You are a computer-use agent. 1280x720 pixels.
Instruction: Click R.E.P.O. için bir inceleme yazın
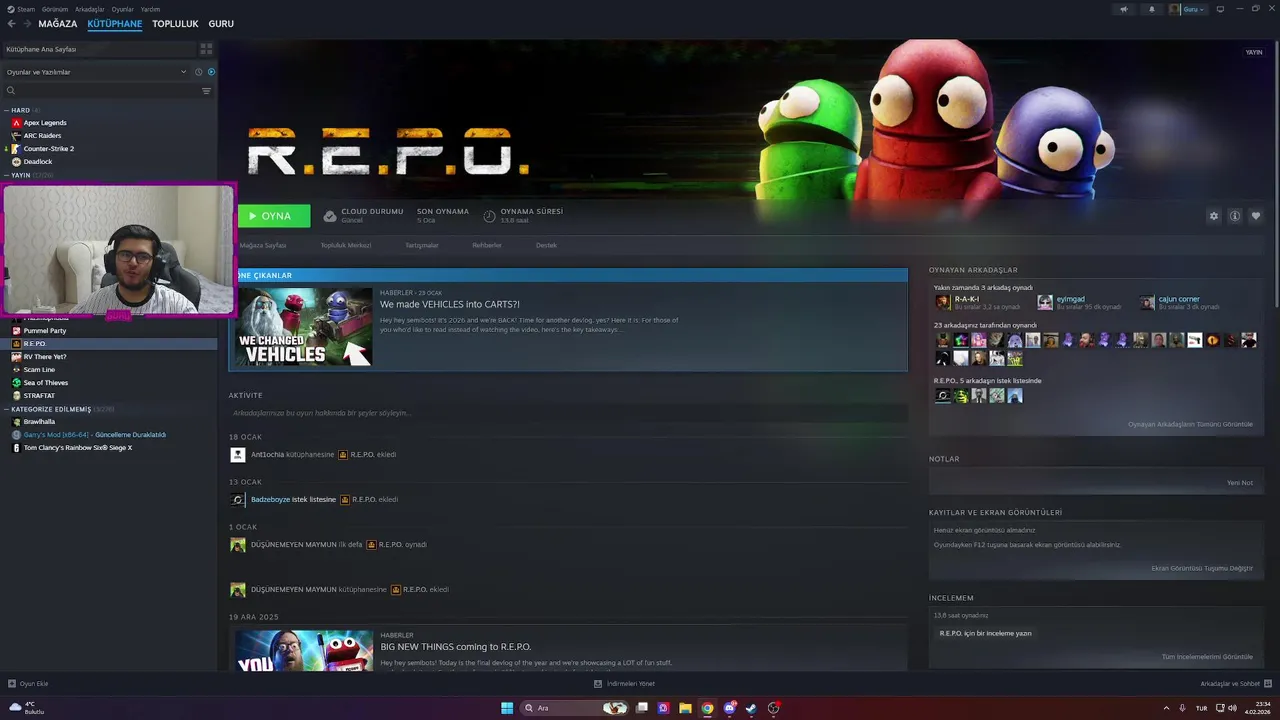986,633
